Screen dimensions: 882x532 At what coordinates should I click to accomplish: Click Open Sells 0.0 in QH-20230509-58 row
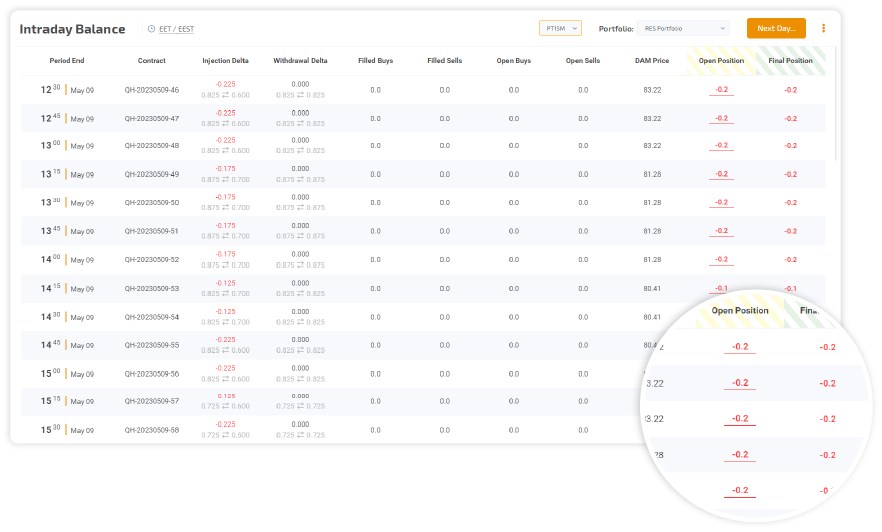(x=583, y=430)
